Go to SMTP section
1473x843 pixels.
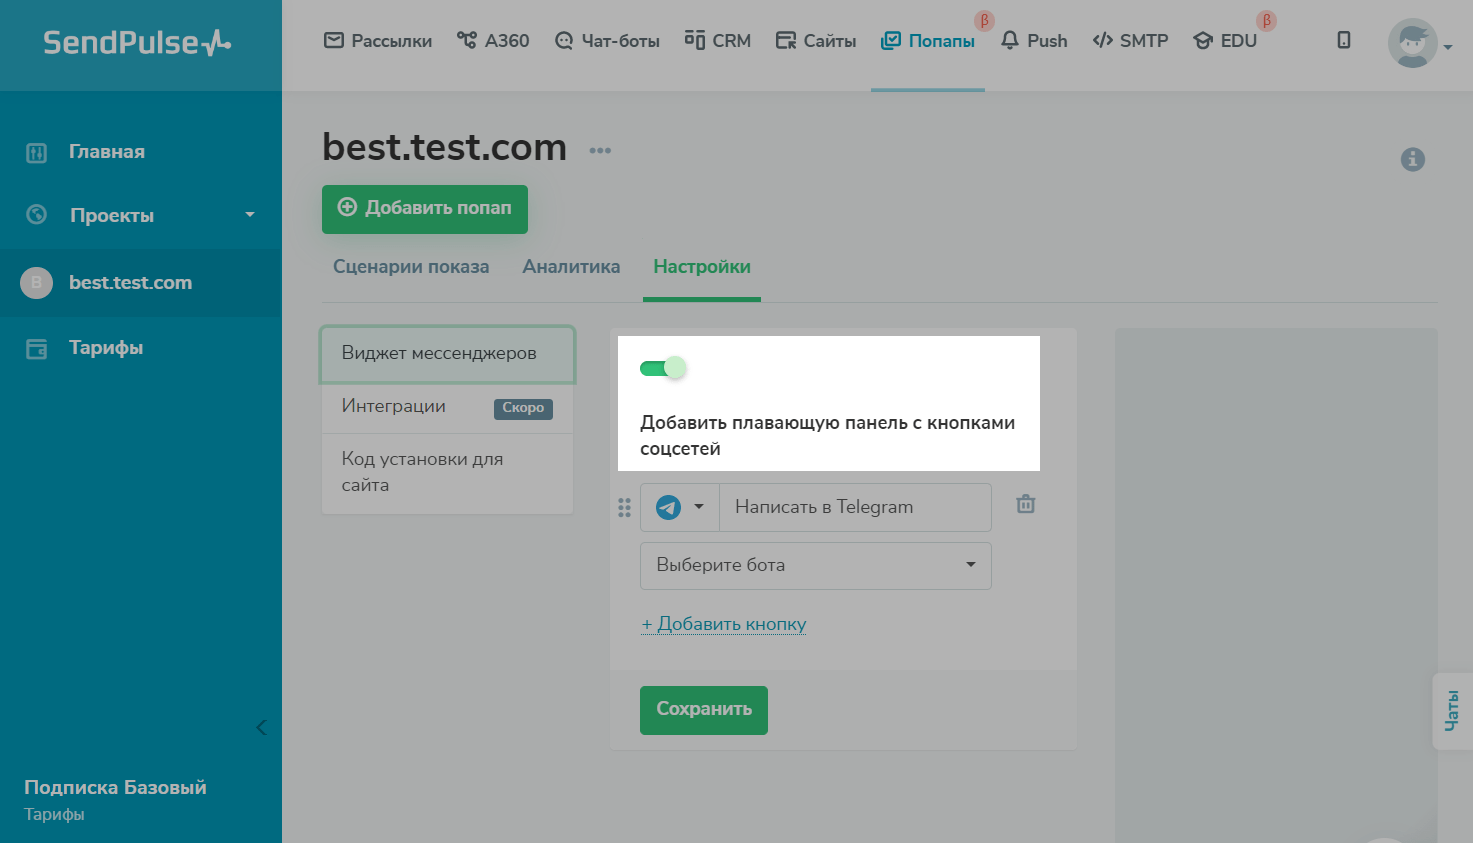tap(1130, 41)
